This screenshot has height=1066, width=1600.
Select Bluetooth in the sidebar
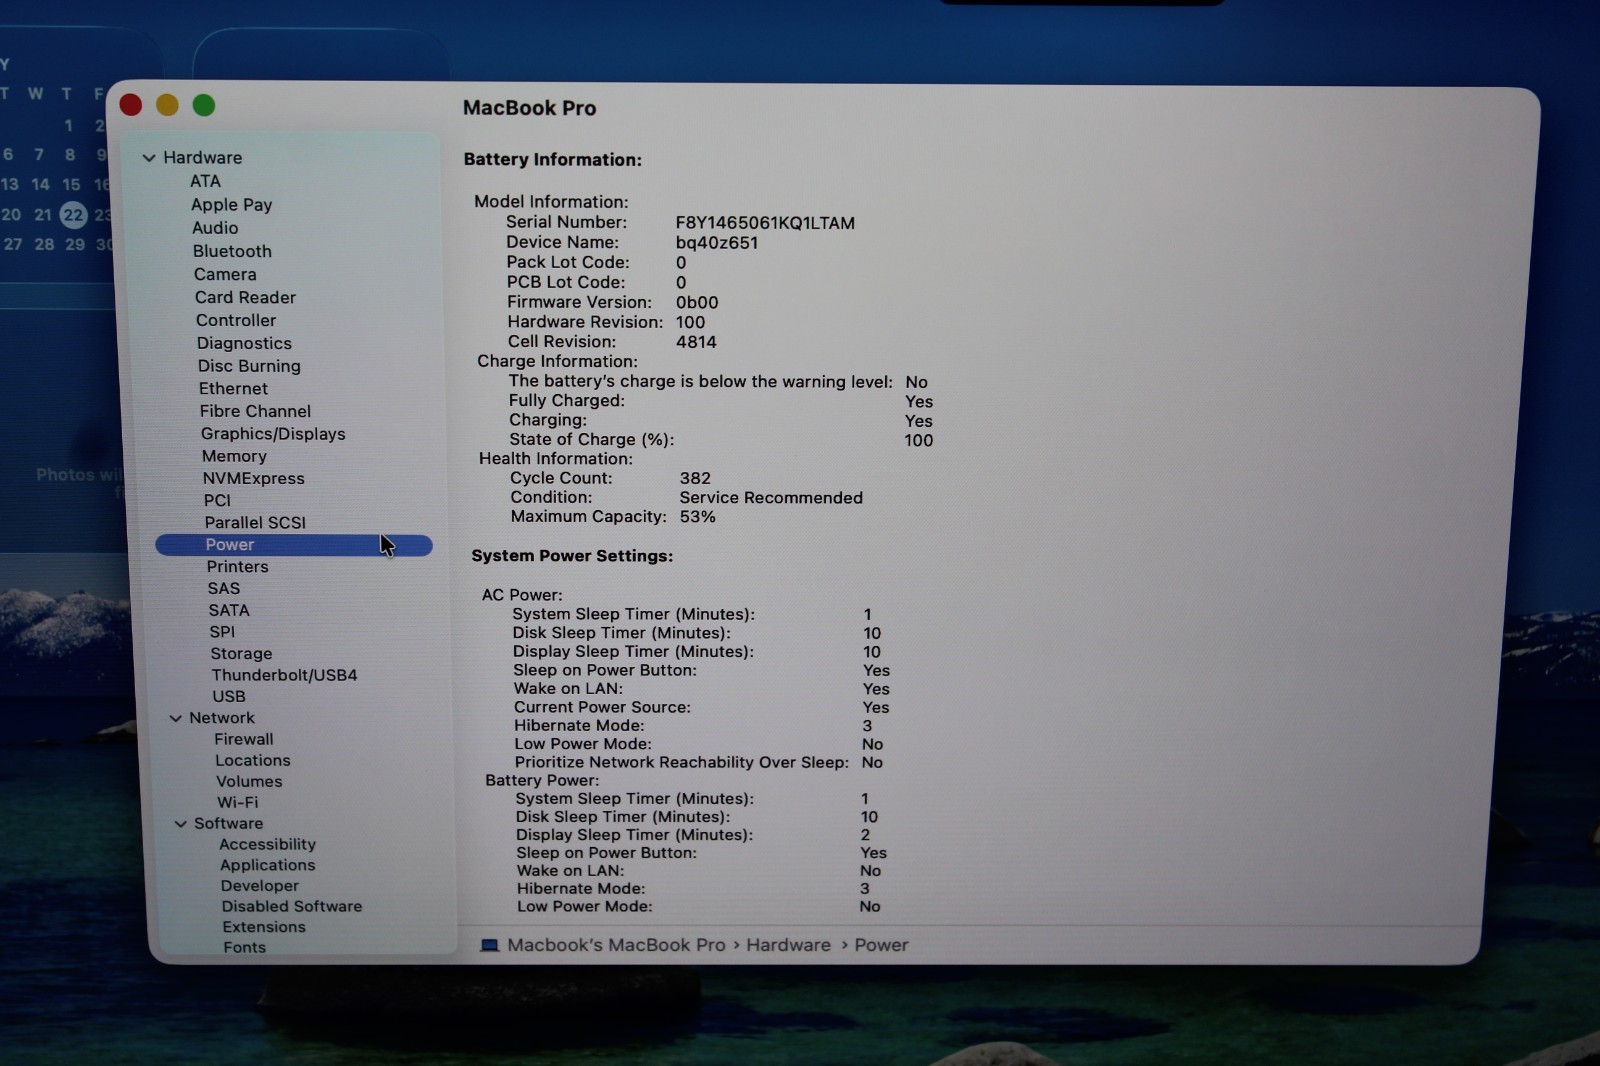(232, 251)
